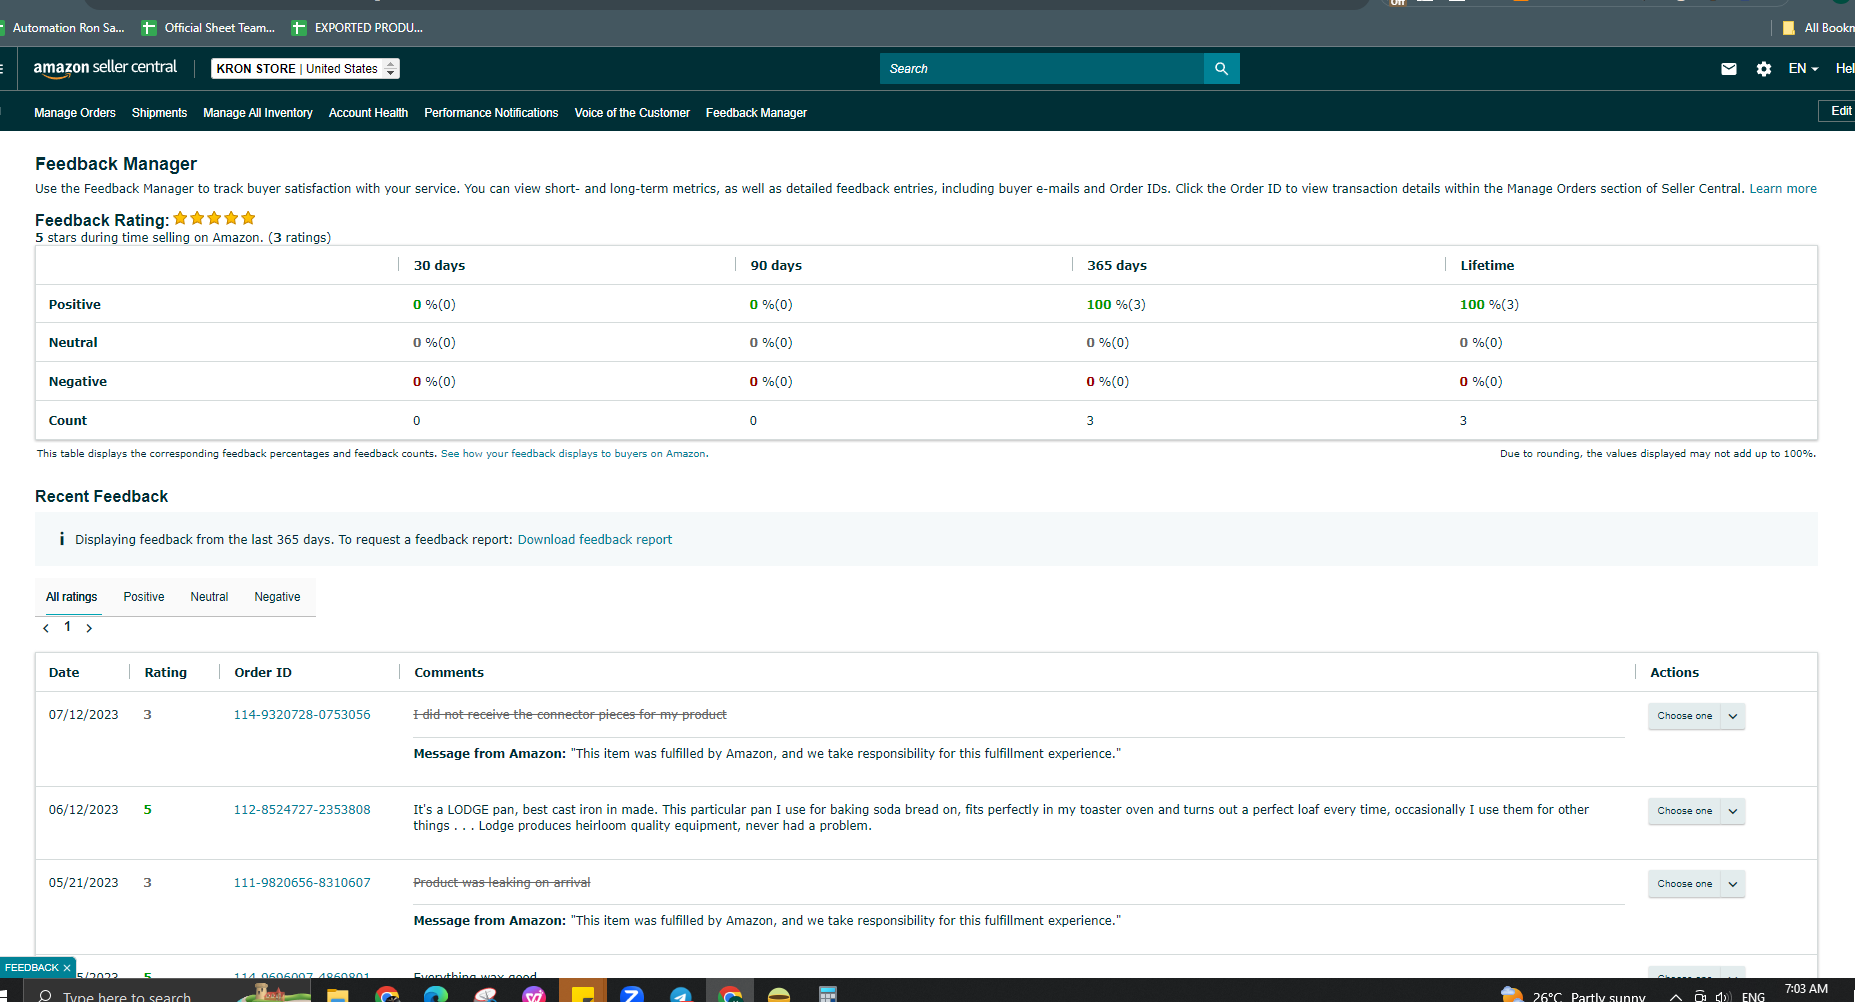The image size is (1855, 1002).
Task: Click the taskbar search magnifier icon
Action: (45, 996)
